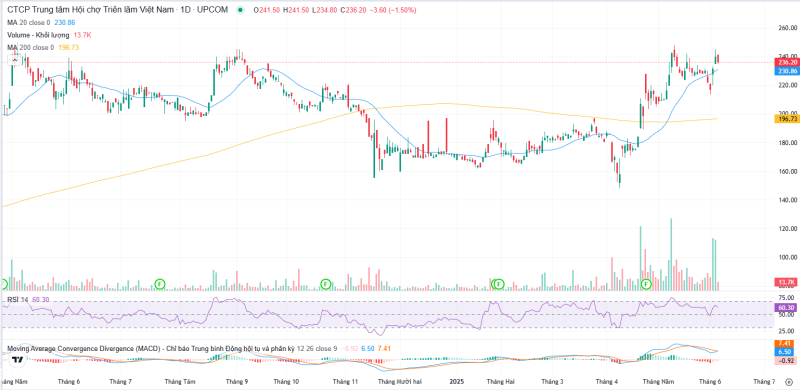
Task: Click the Tháng 7 label near the left edge
Action: 120,381
